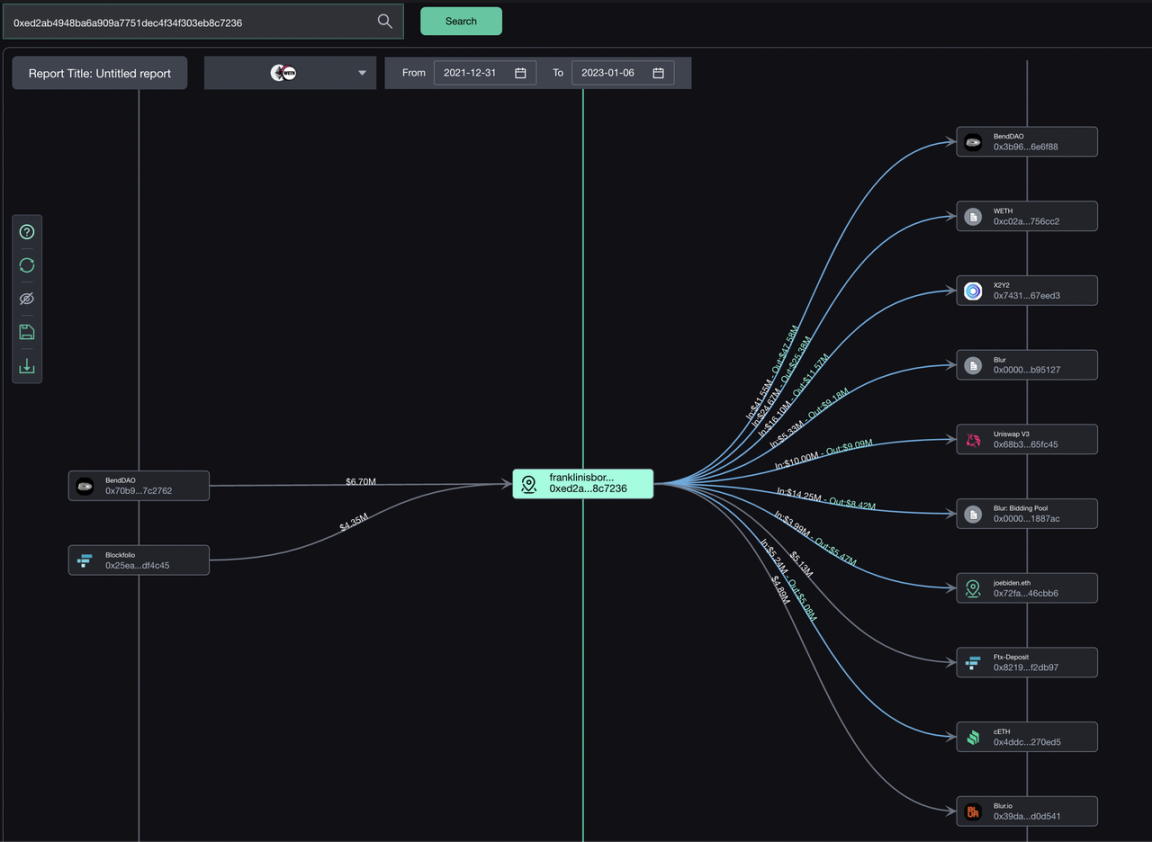Click the magnifier icon in search bar
This screenshot has height=842, width=1152.
pos(385,21)
